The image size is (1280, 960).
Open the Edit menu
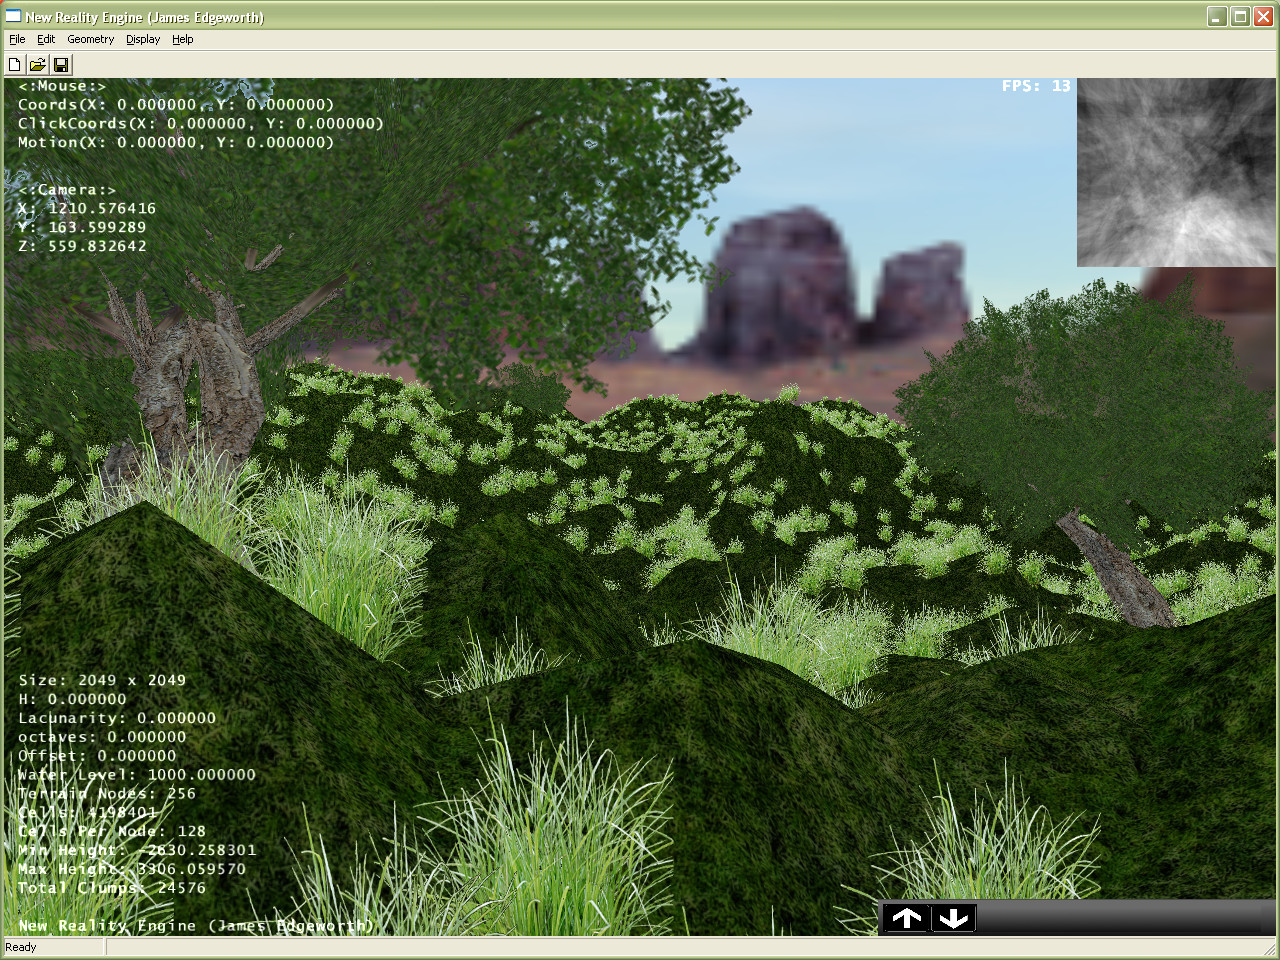45,39
